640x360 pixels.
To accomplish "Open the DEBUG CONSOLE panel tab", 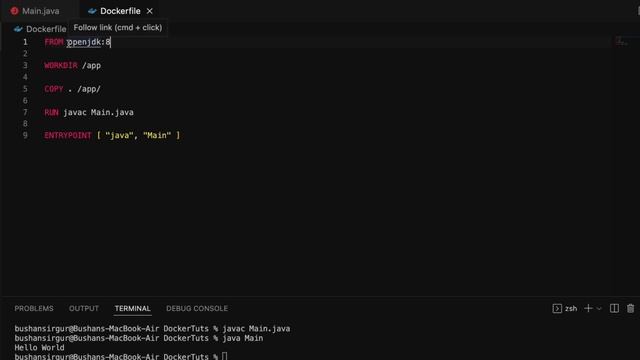I will pos(197,309).
